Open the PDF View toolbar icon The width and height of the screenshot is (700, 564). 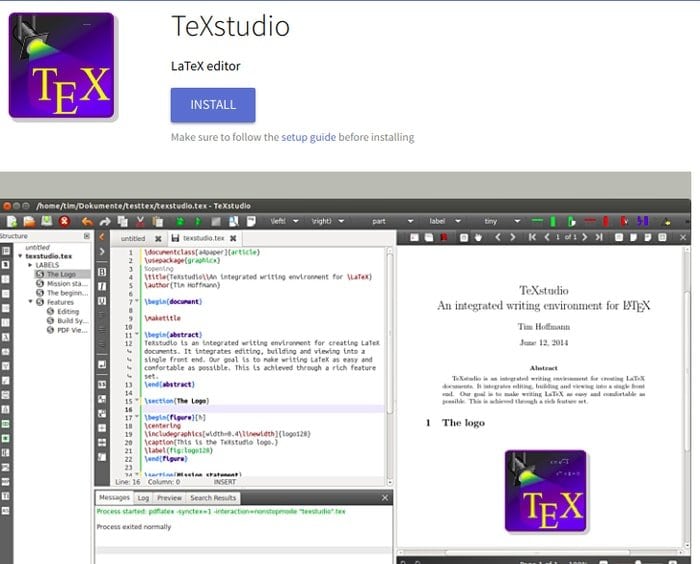(x=233, y=221)
